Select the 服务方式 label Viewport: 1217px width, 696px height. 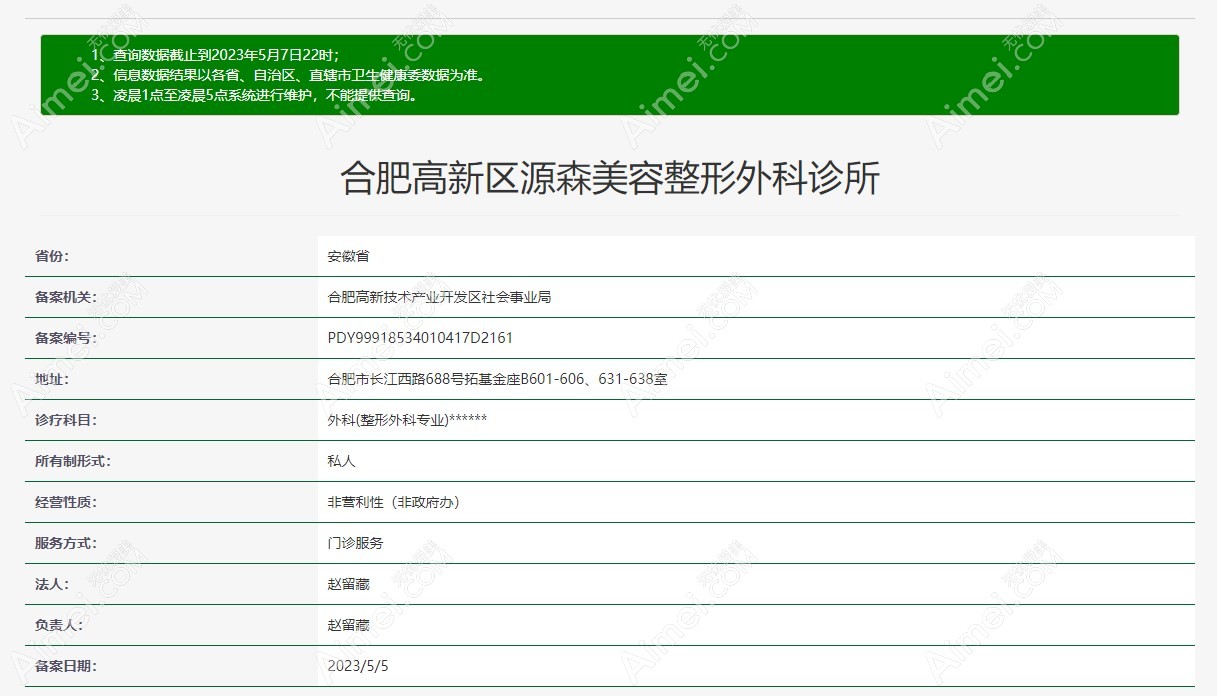66,543
